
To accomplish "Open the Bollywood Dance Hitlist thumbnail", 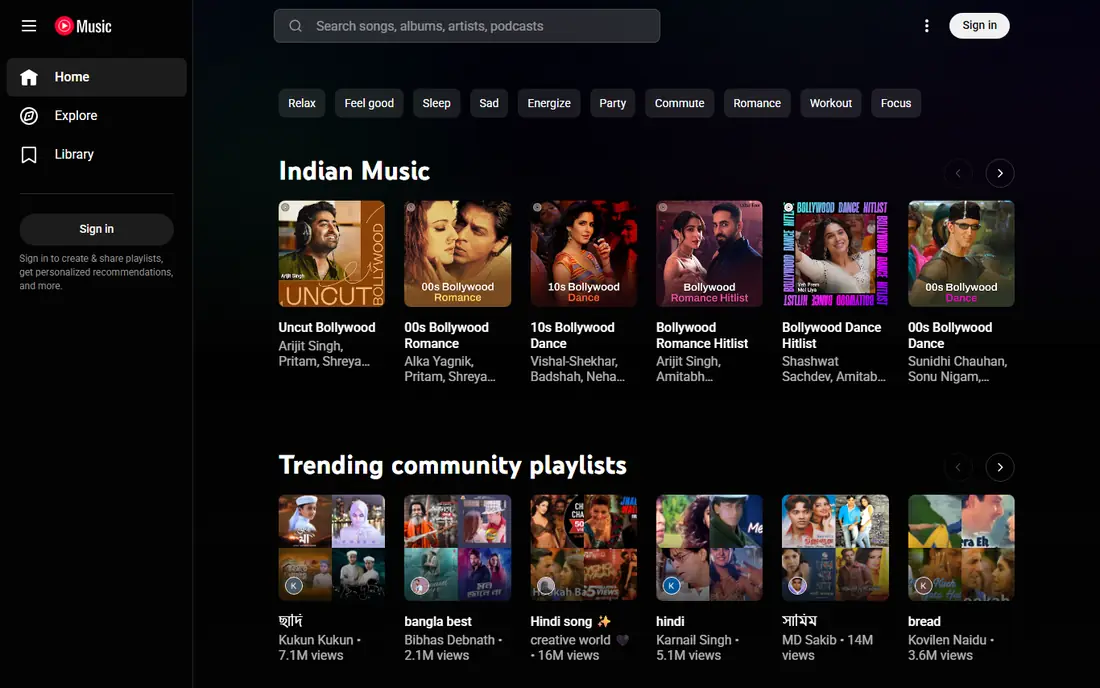I will [x=836, y=254].
